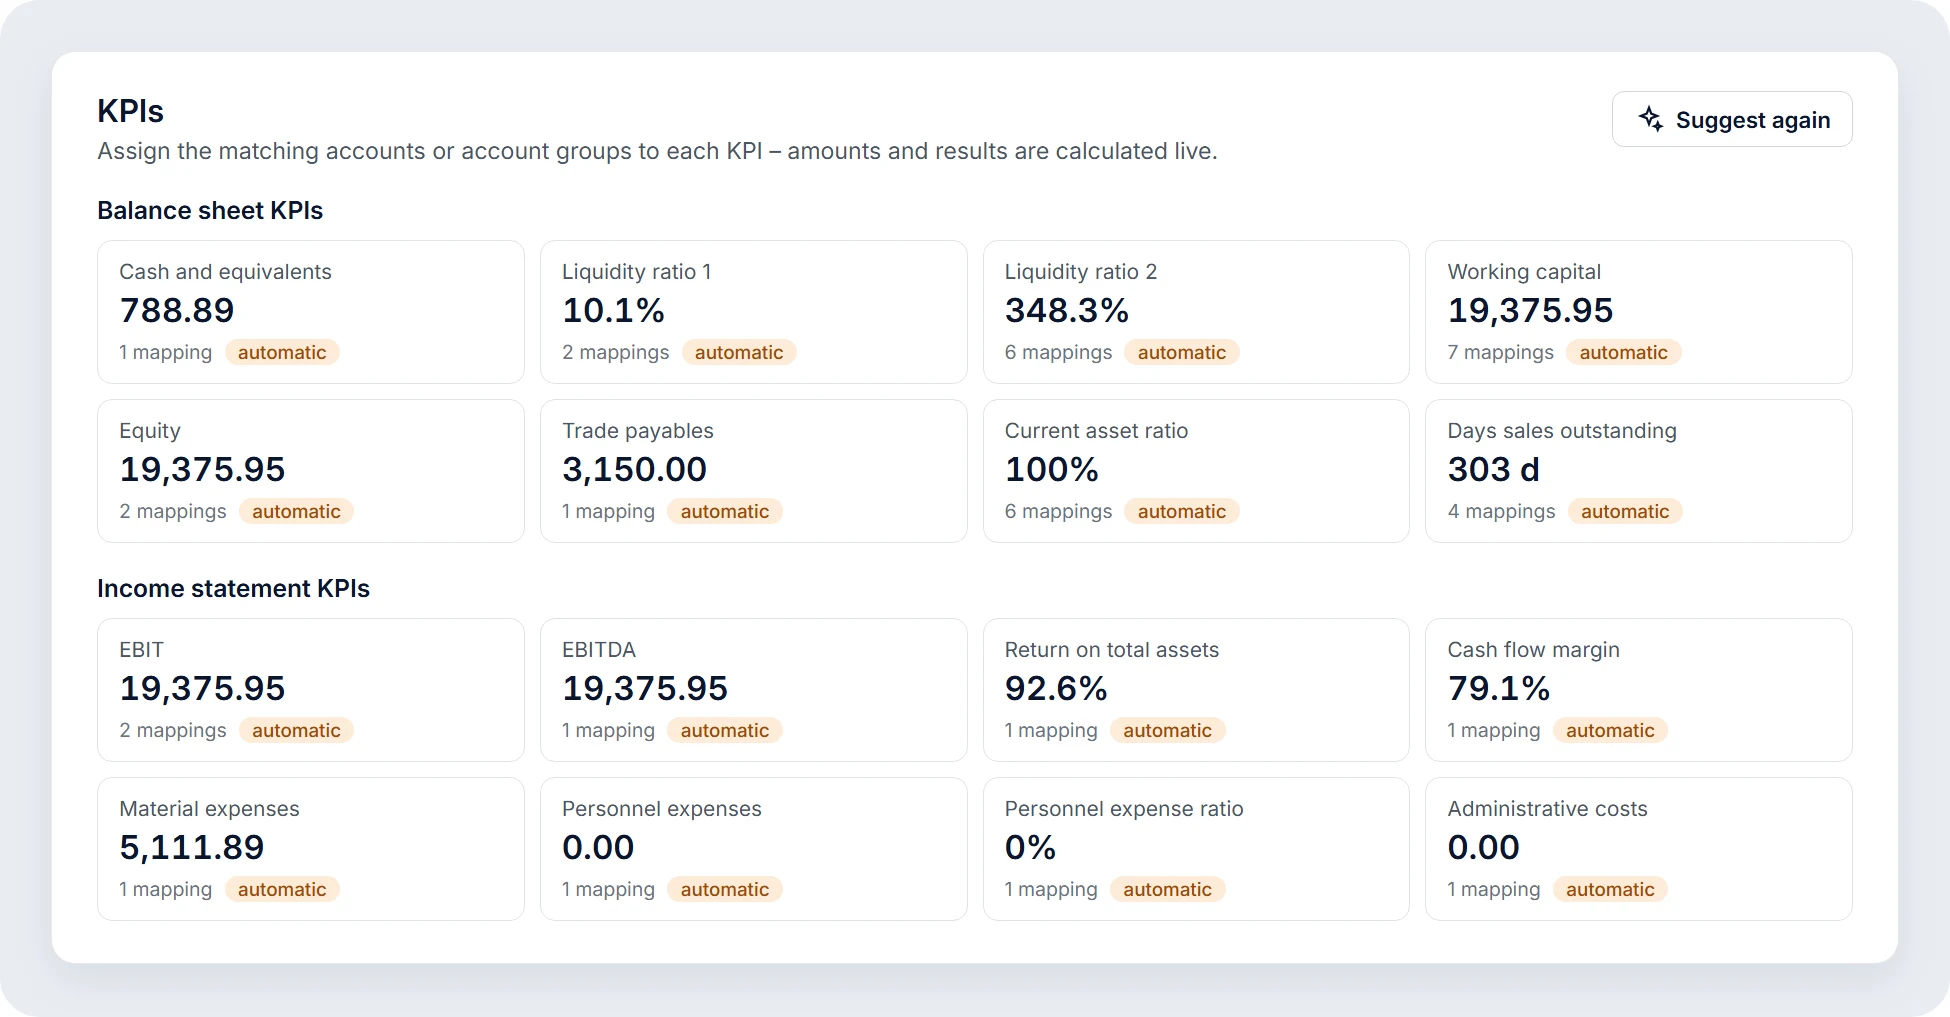Open the Working capital KPI card

pos(1639,312)
